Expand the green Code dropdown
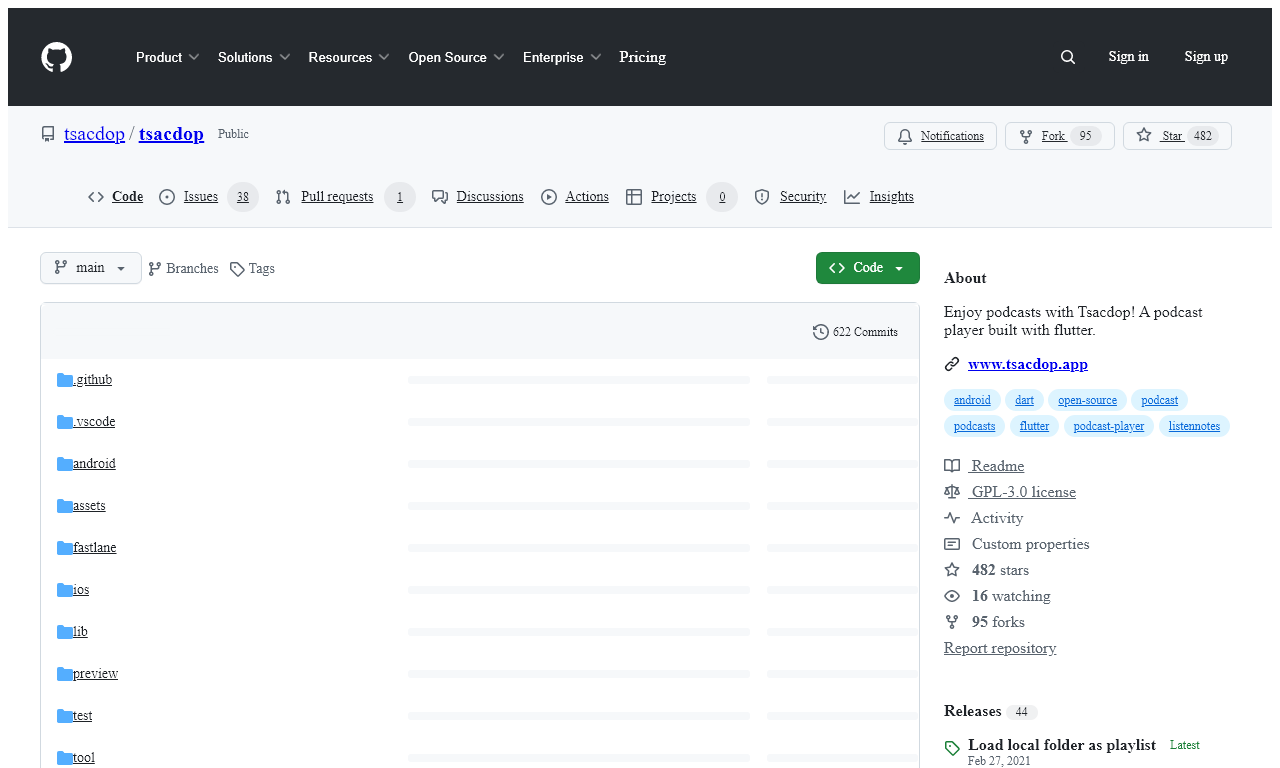The image size is (1280, 768). [x=867, y=268]
